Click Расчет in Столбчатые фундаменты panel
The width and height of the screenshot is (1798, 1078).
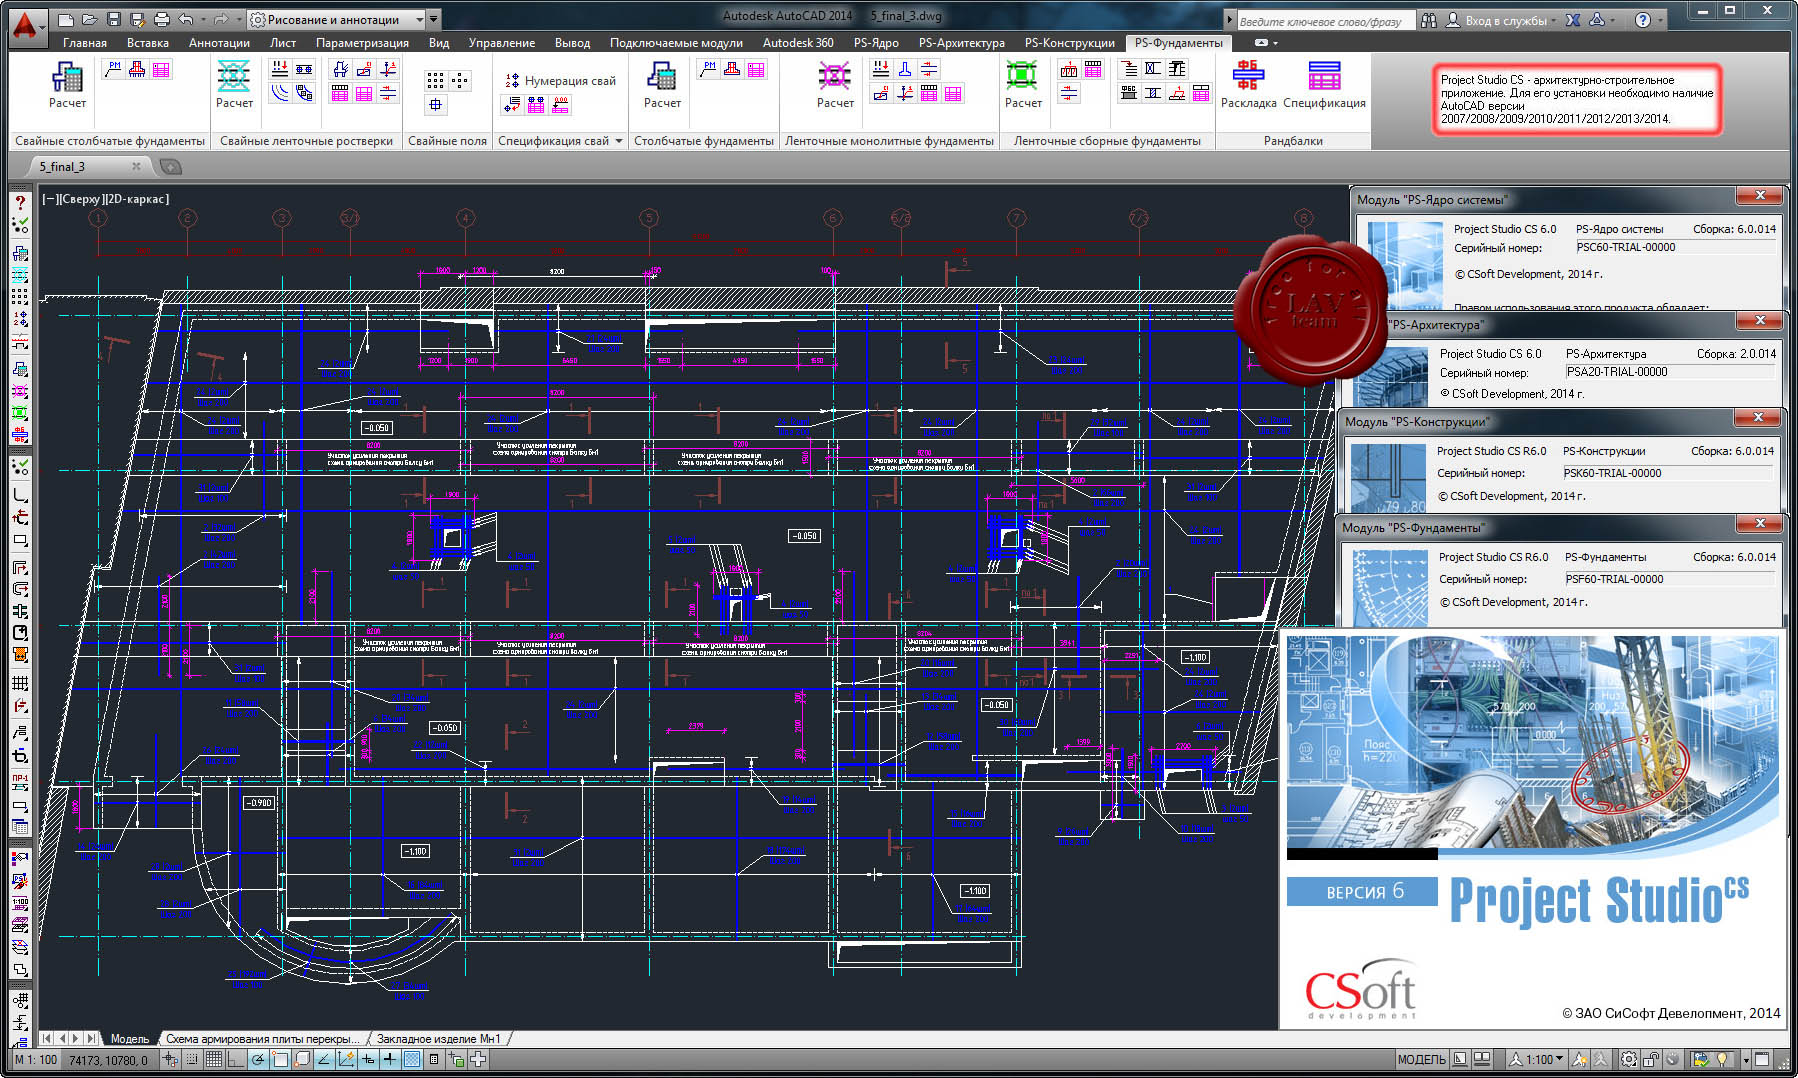click(x=662, y=84)
